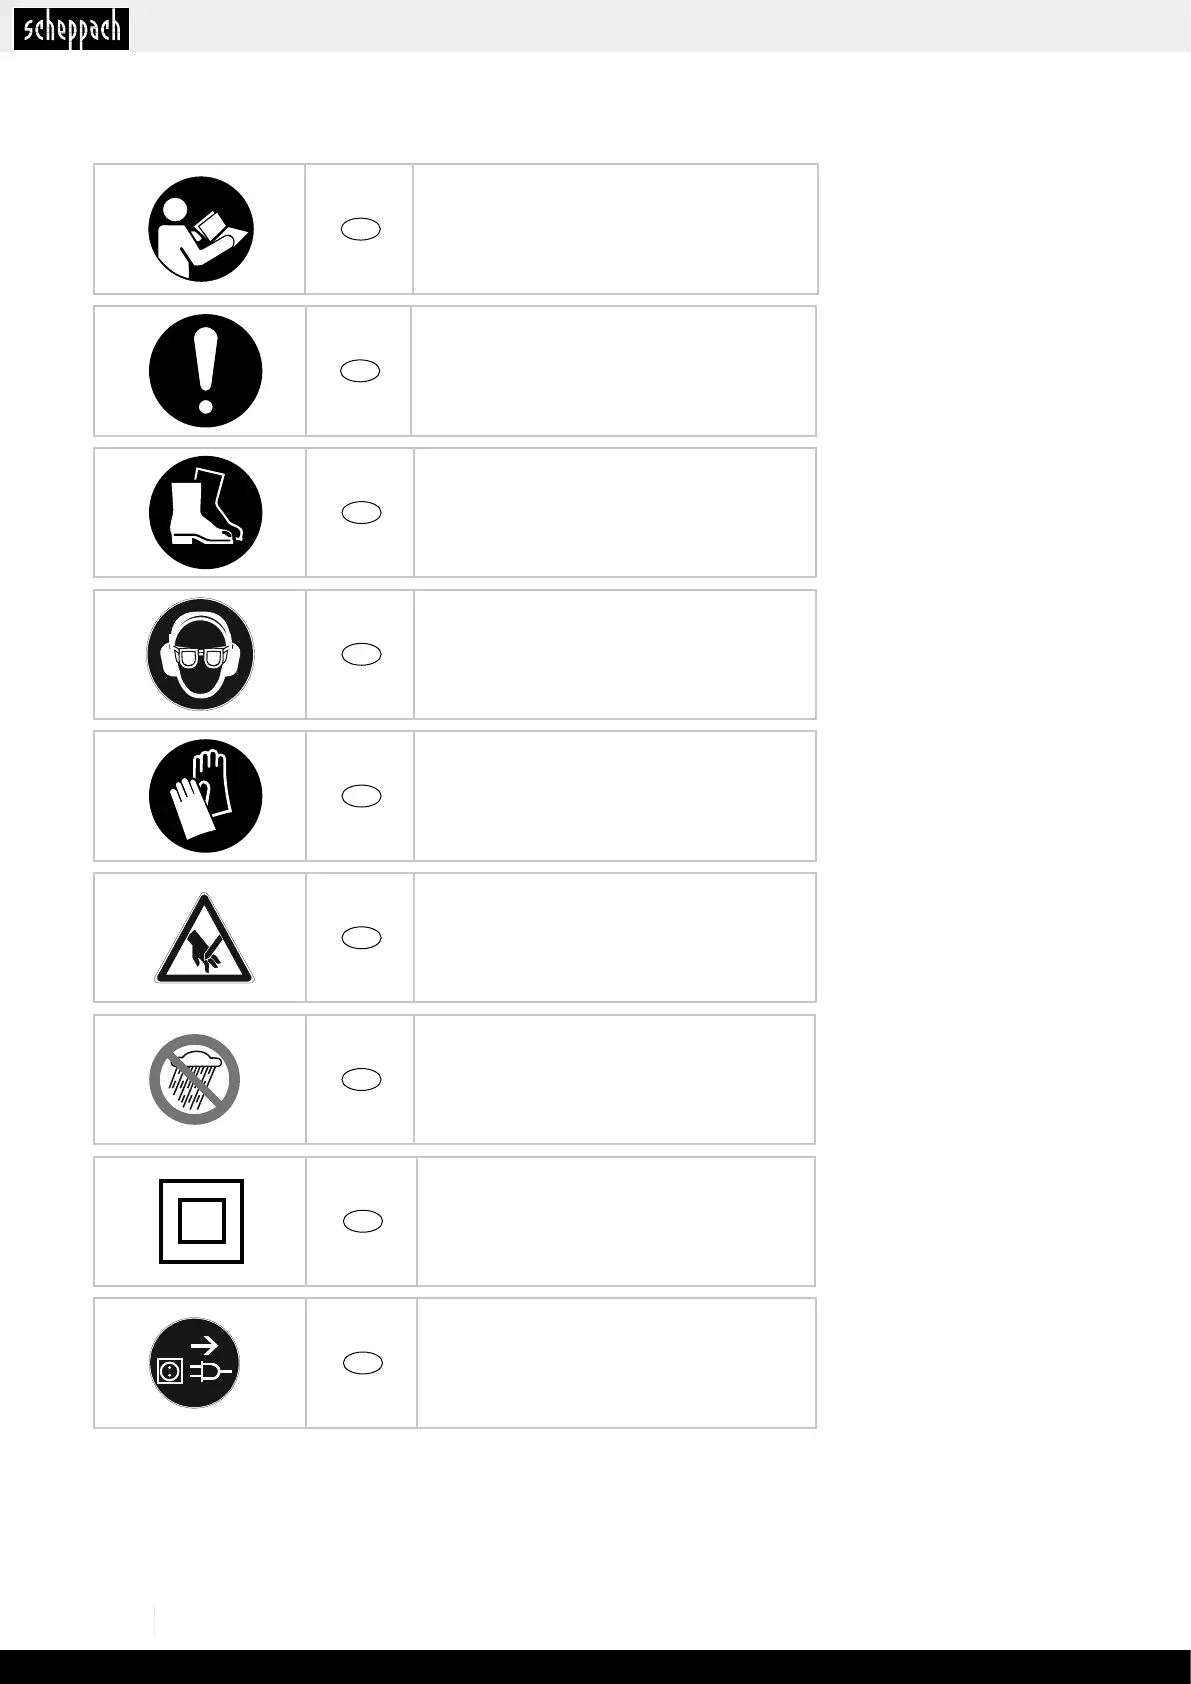Select the safety boots symbol

pyautogui.click(x=206, y=513)
